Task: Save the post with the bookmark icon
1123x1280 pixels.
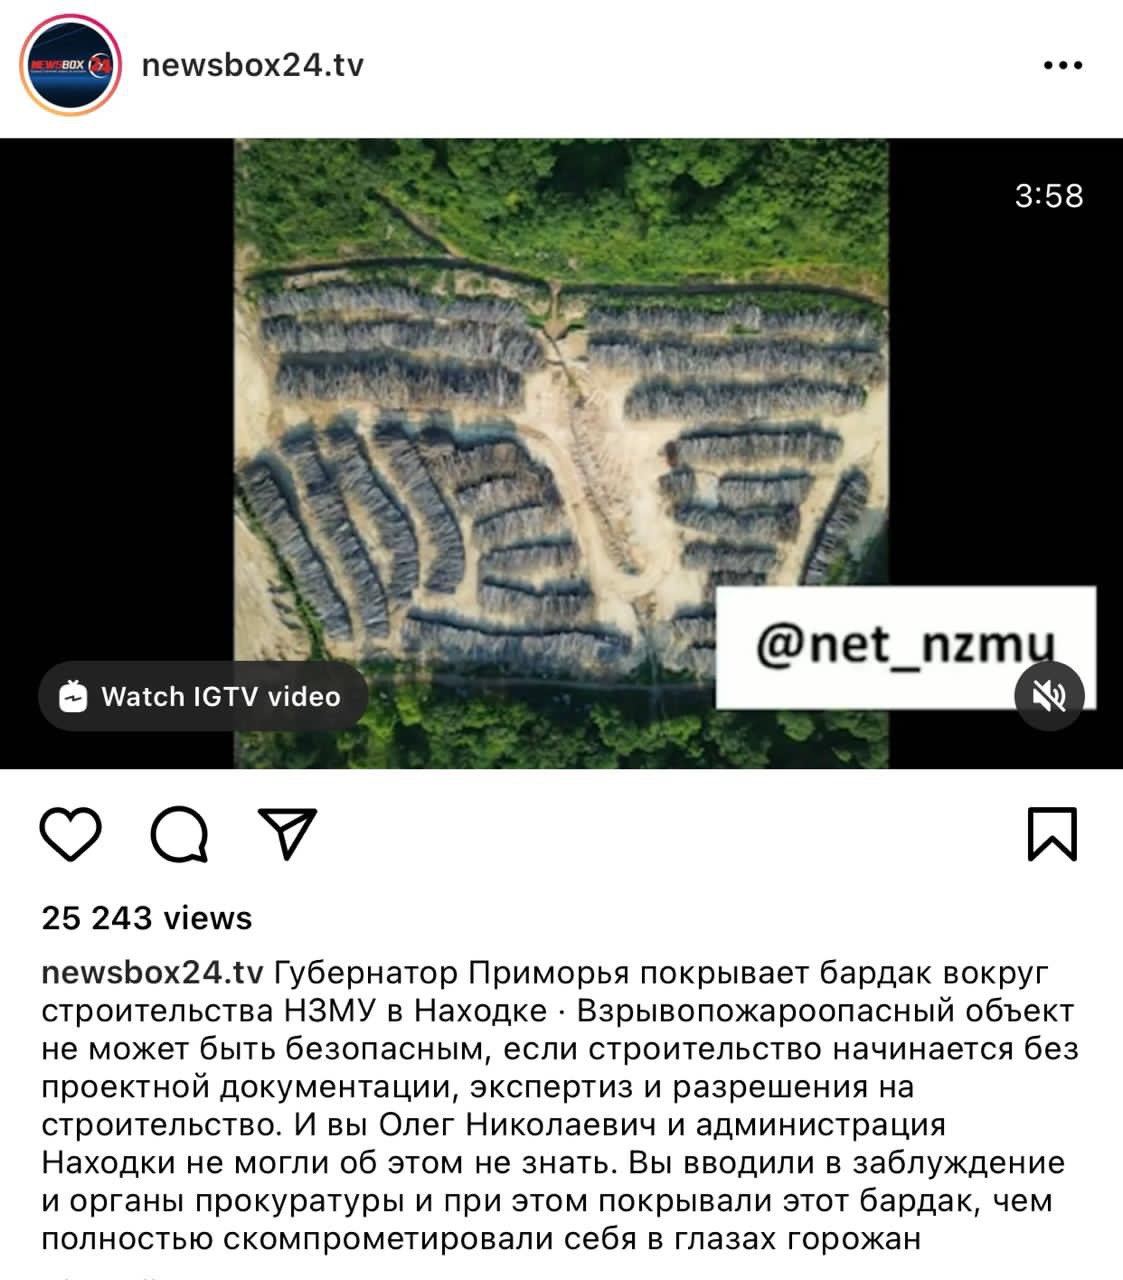Action: pos(1052,834)
